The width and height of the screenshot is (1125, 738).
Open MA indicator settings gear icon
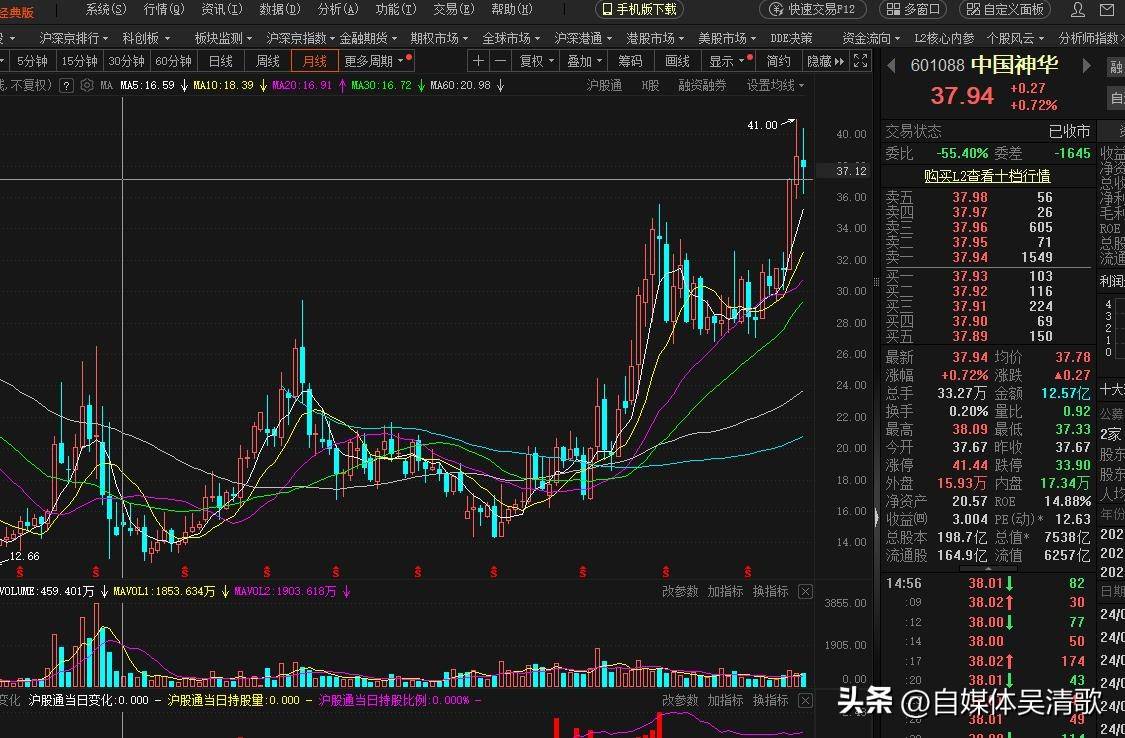tap(87, 85)
